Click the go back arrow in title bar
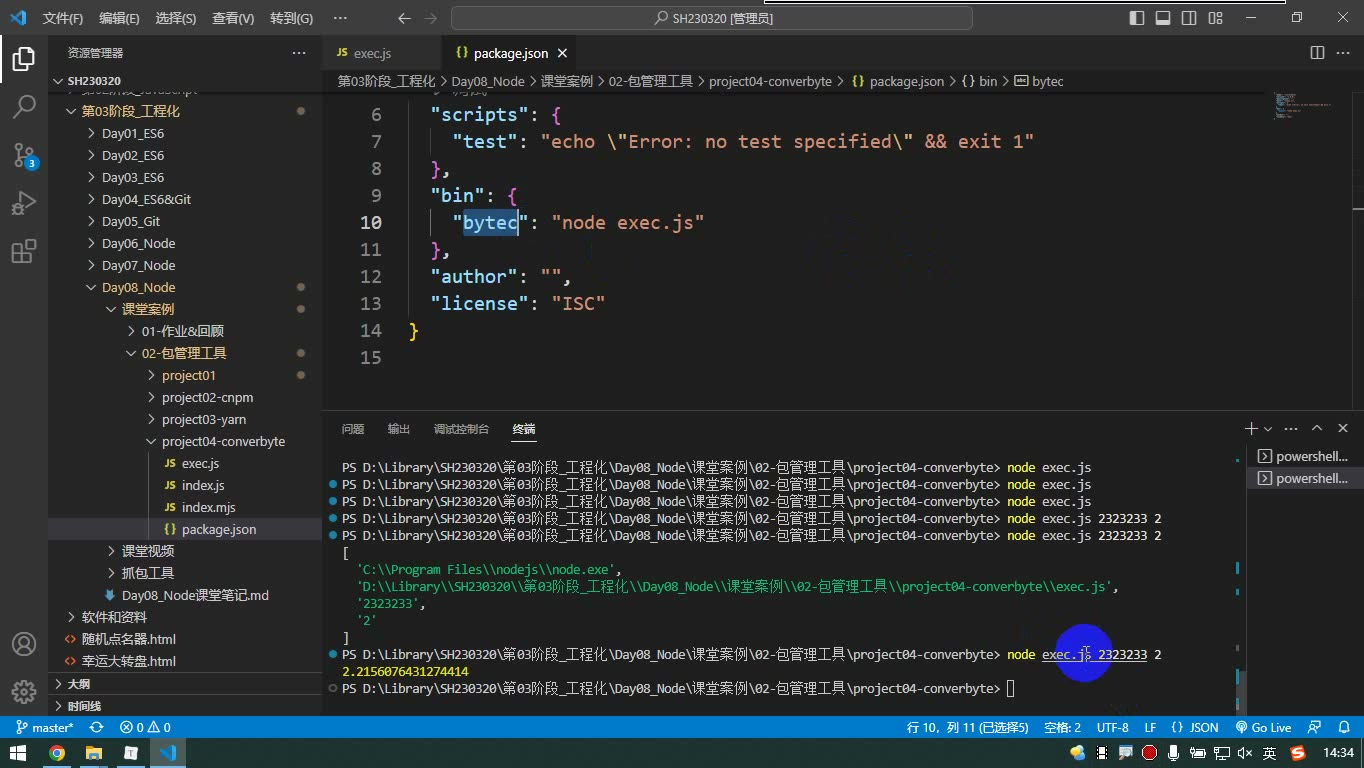The image size is (1364, 768). [404, 18]
